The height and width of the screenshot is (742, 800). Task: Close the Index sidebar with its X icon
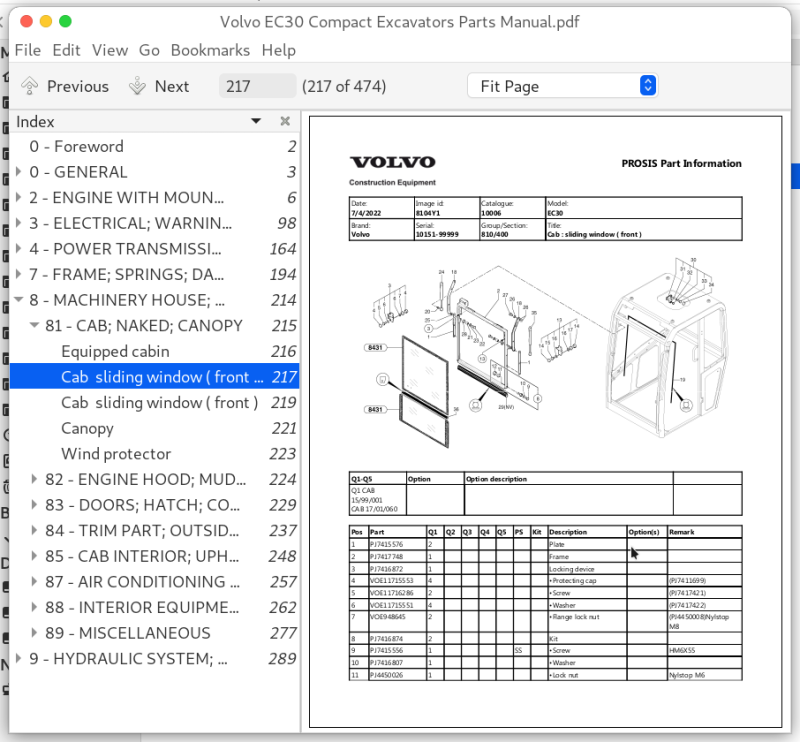click(x=285, y=121)
